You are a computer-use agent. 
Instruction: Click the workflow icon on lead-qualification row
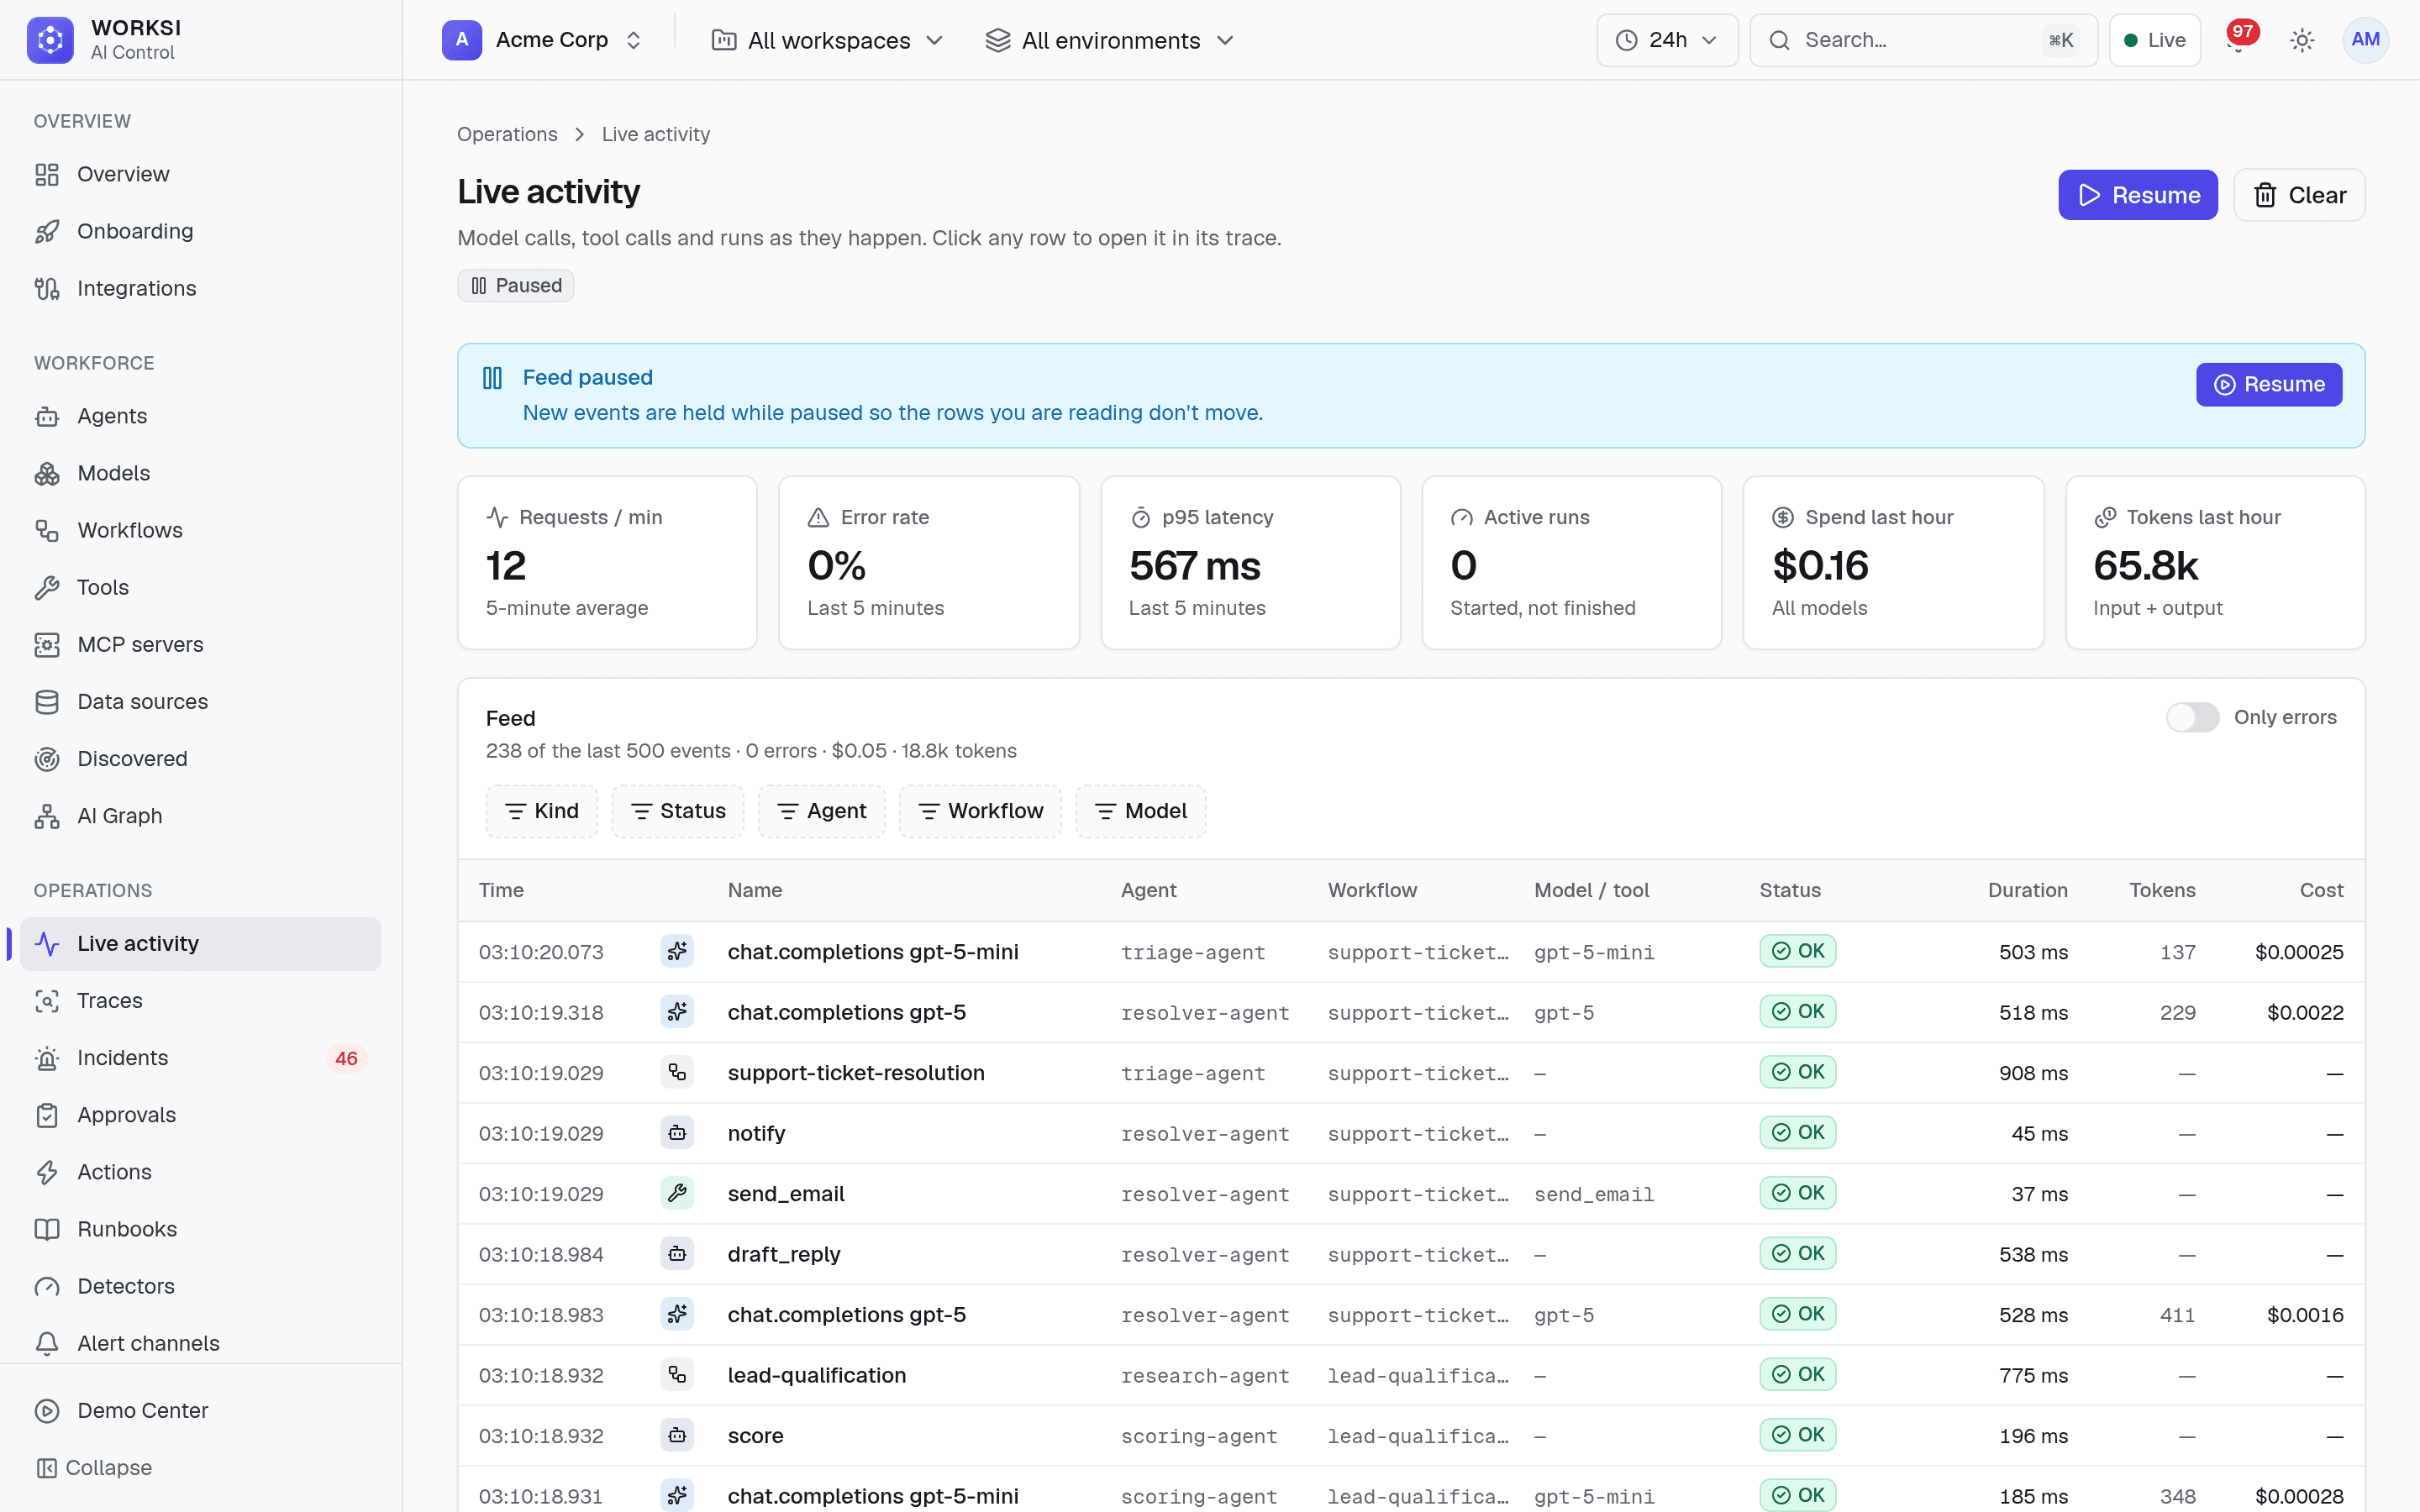pos(677,1375)
